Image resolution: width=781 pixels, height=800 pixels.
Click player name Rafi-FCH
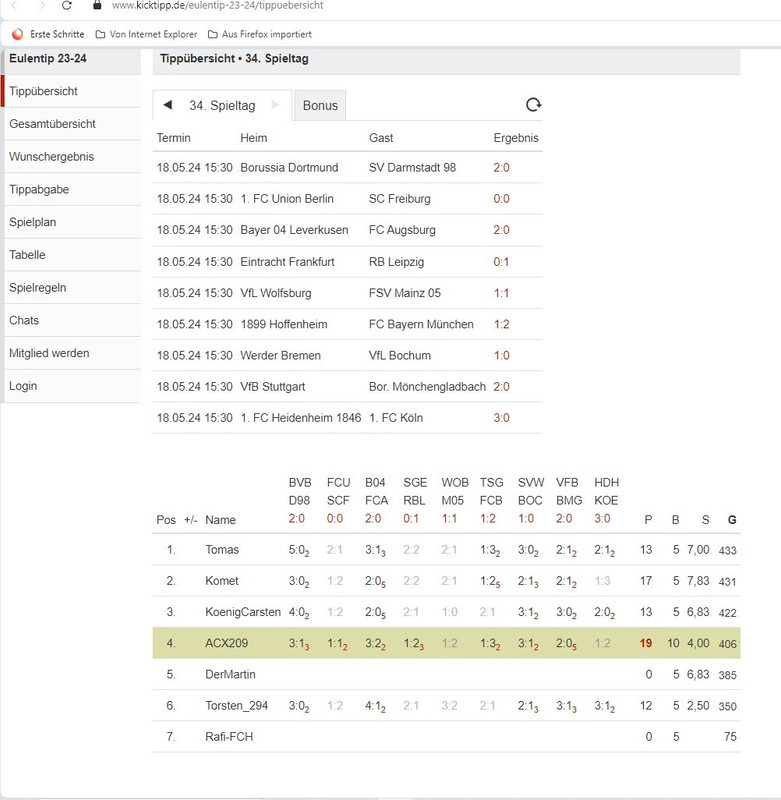click(x=229, y=737)
